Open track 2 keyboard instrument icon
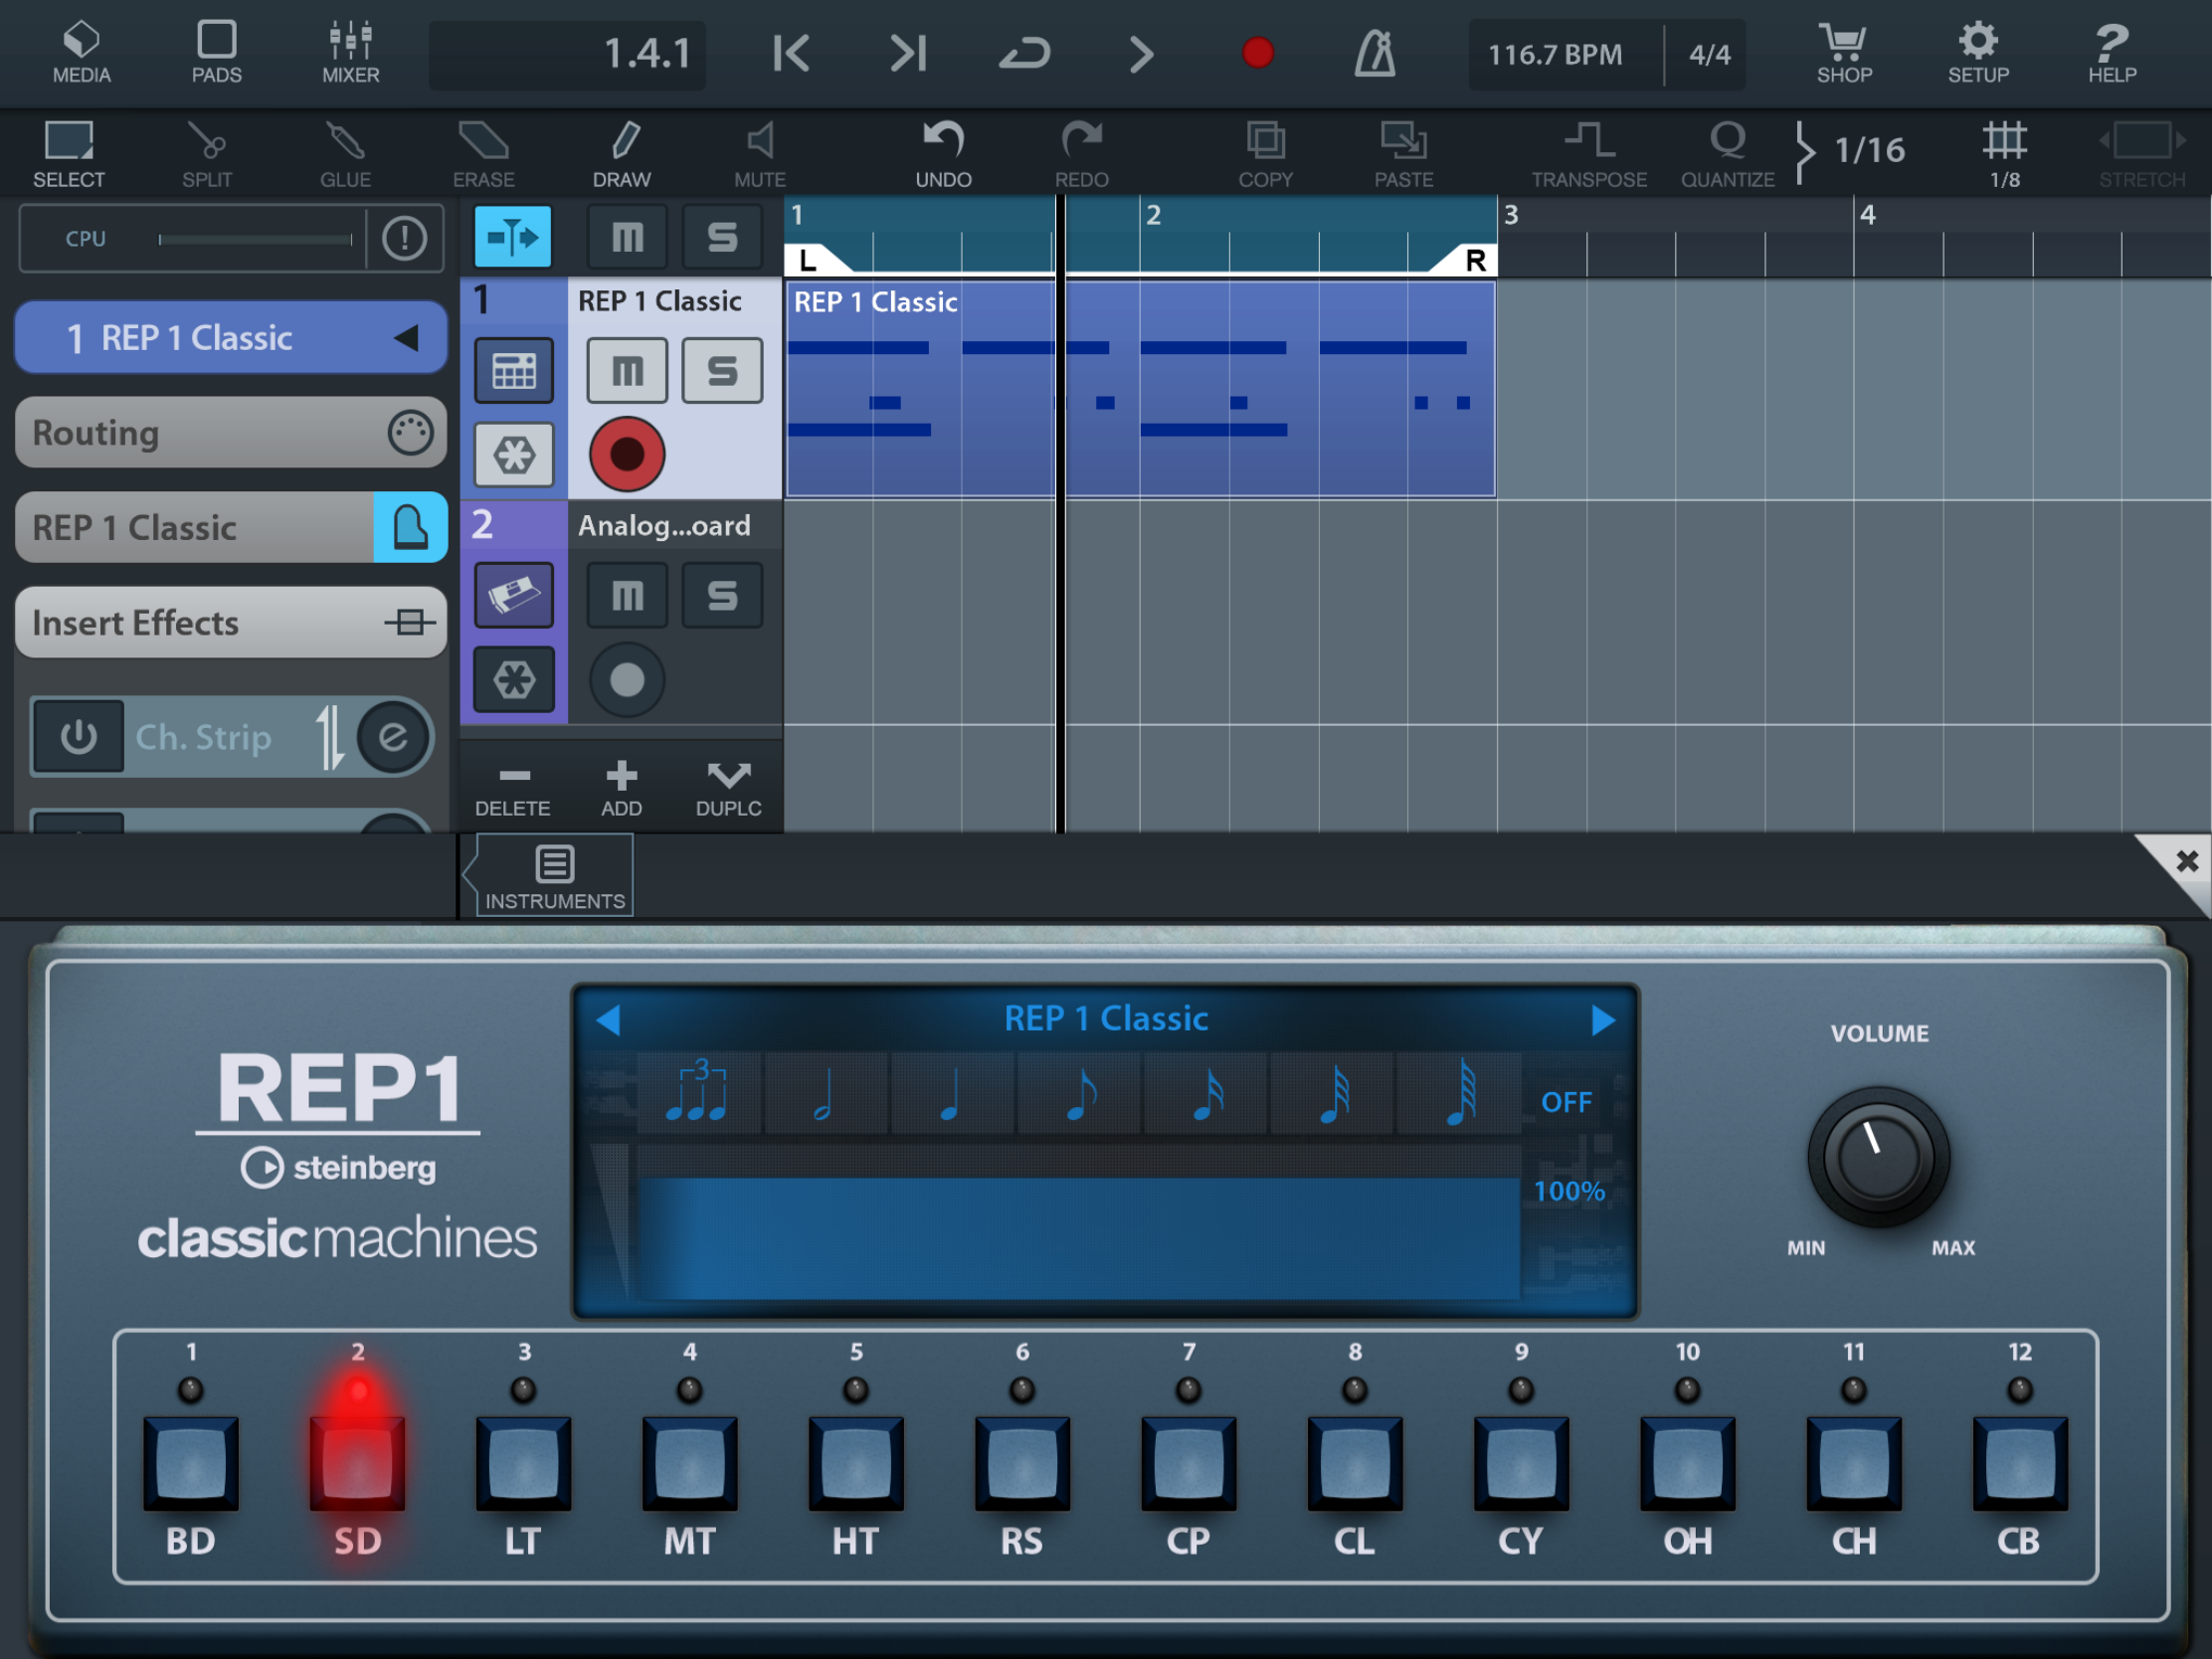The image size is (2212, 1659). tap(514, 596)
